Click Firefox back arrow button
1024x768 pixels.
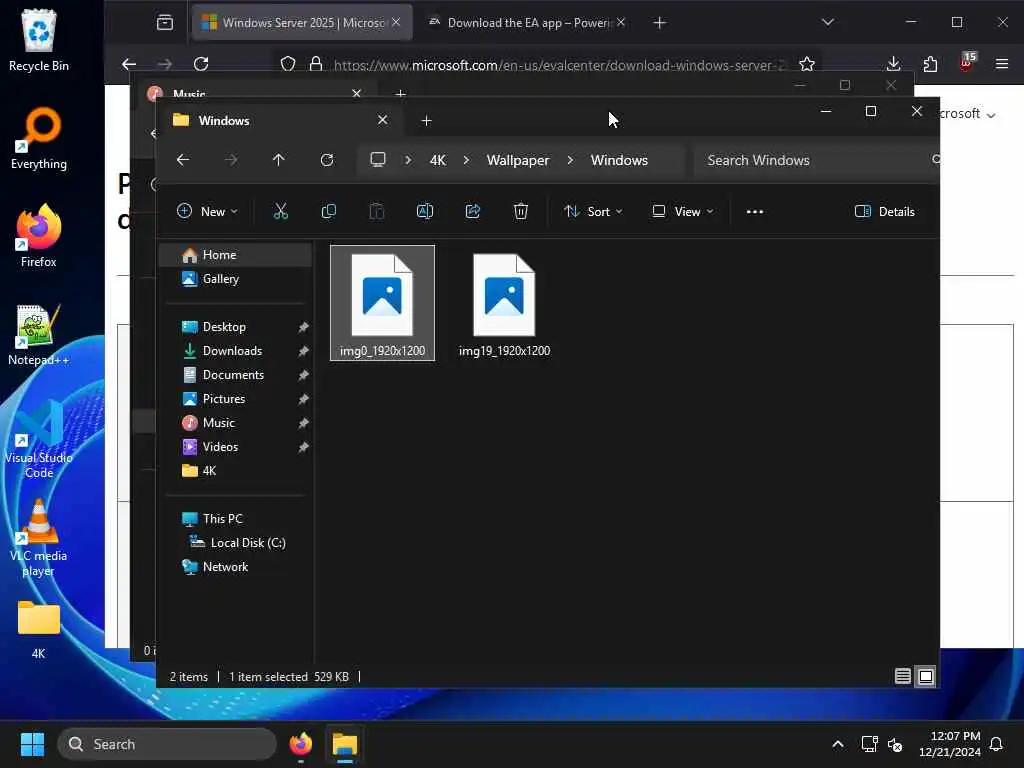(129, 63)
